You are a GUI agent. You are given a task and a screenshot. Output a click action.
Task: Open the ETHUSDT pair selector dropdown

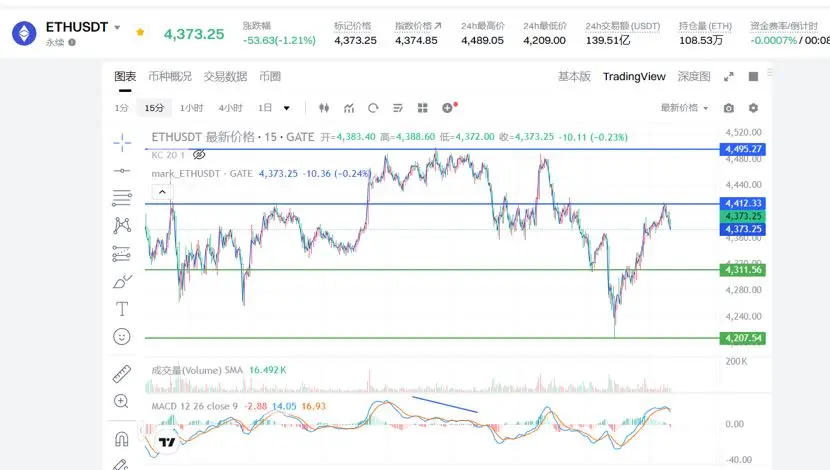118,28
